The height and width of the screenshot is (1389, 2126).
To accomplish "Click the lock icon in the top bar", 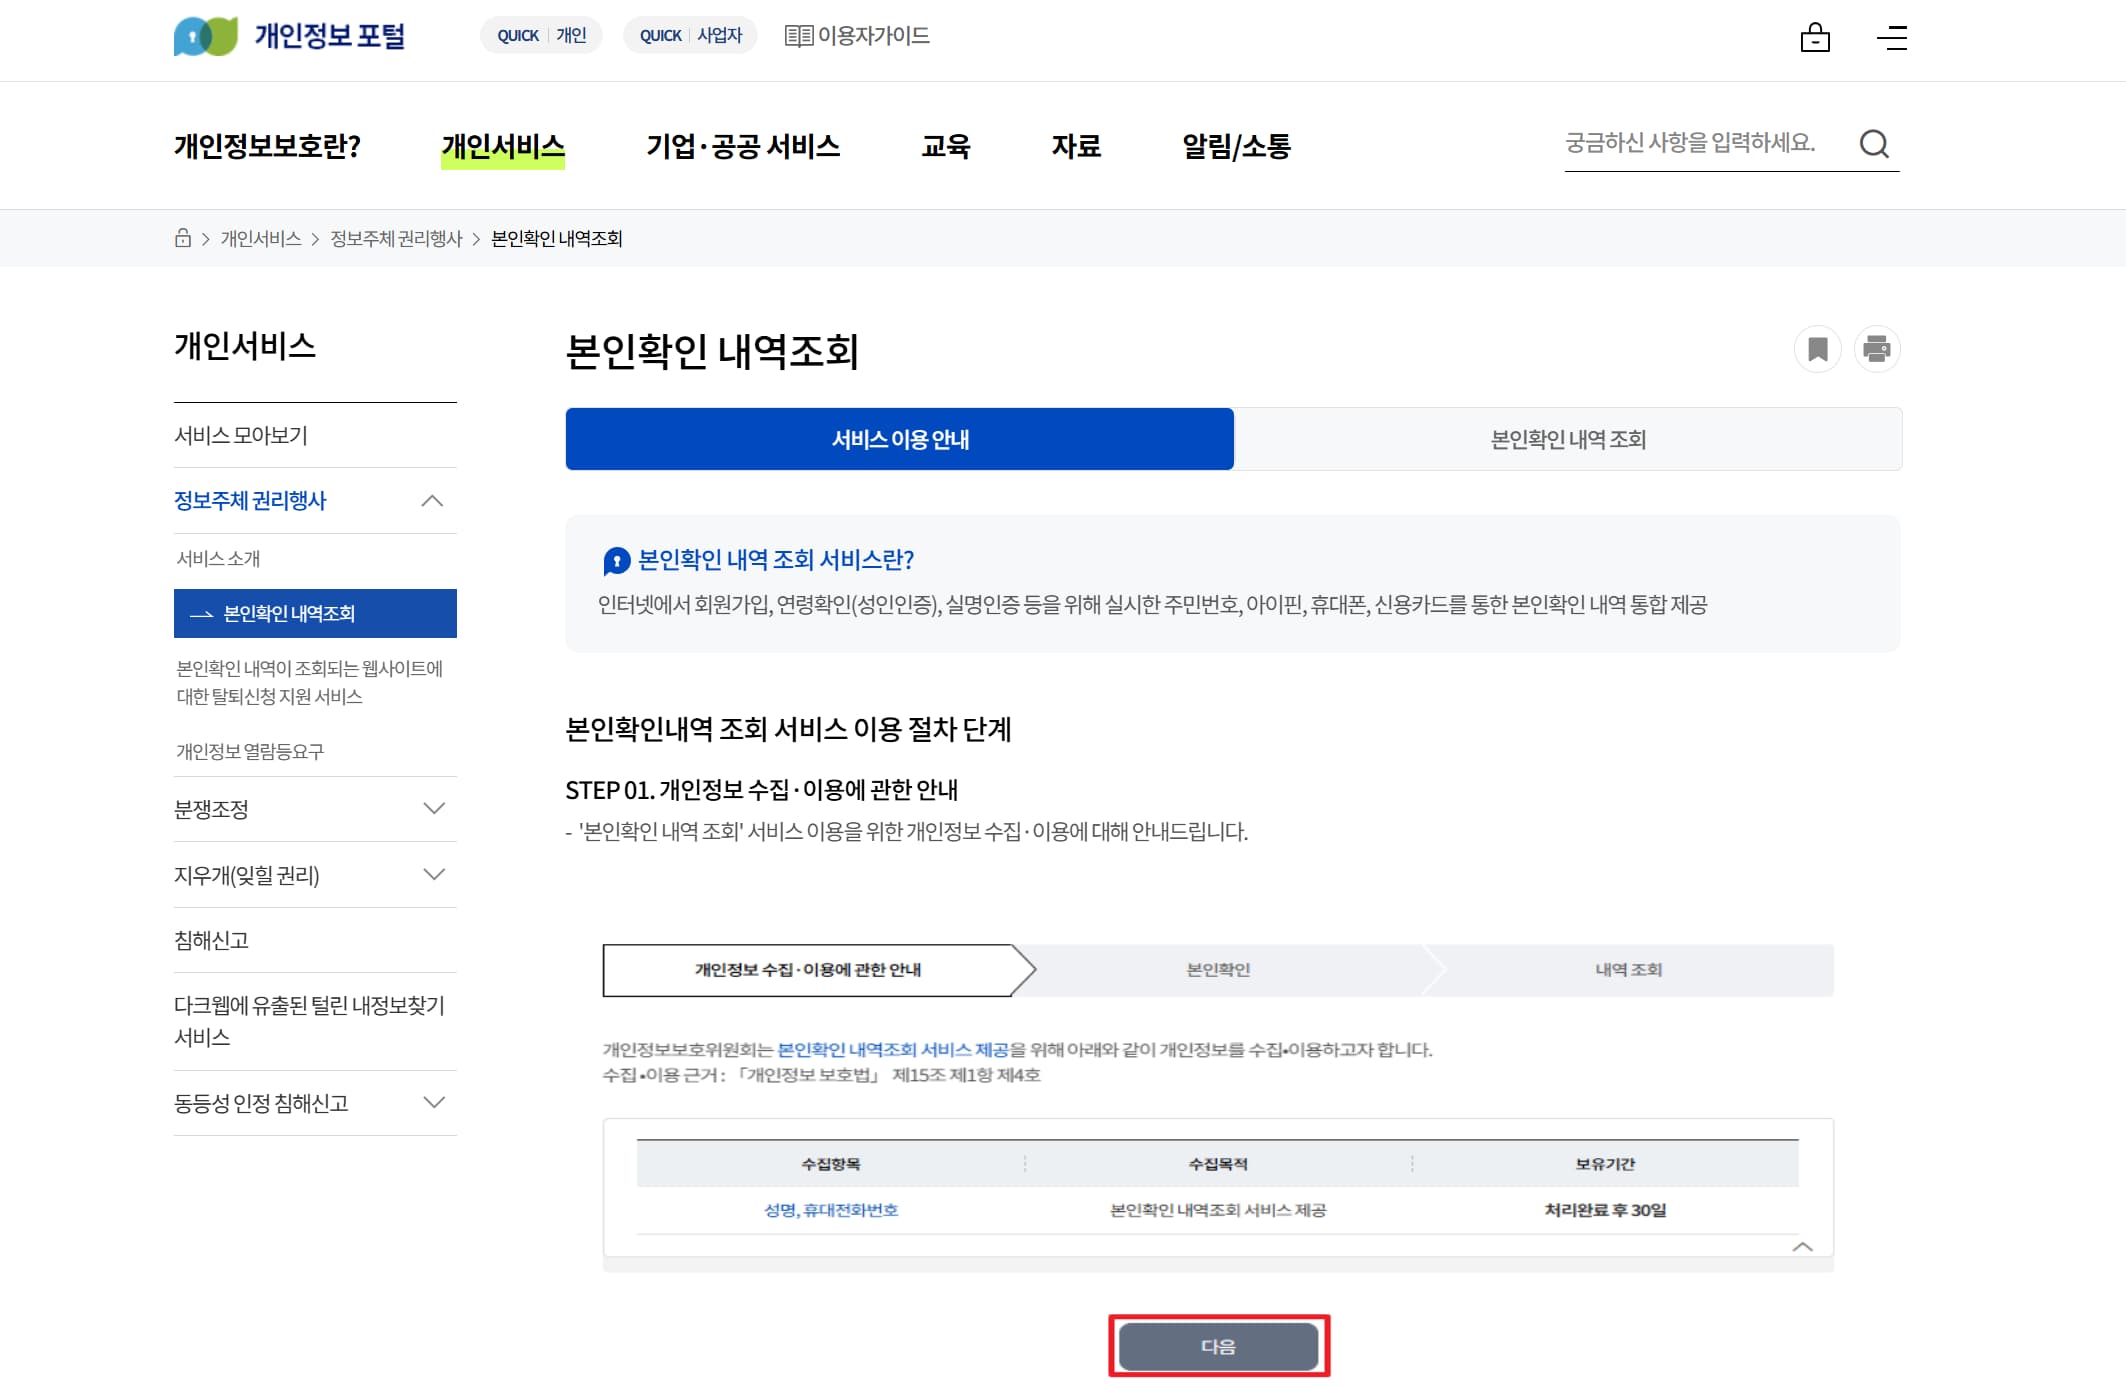I will (1816, 38).
